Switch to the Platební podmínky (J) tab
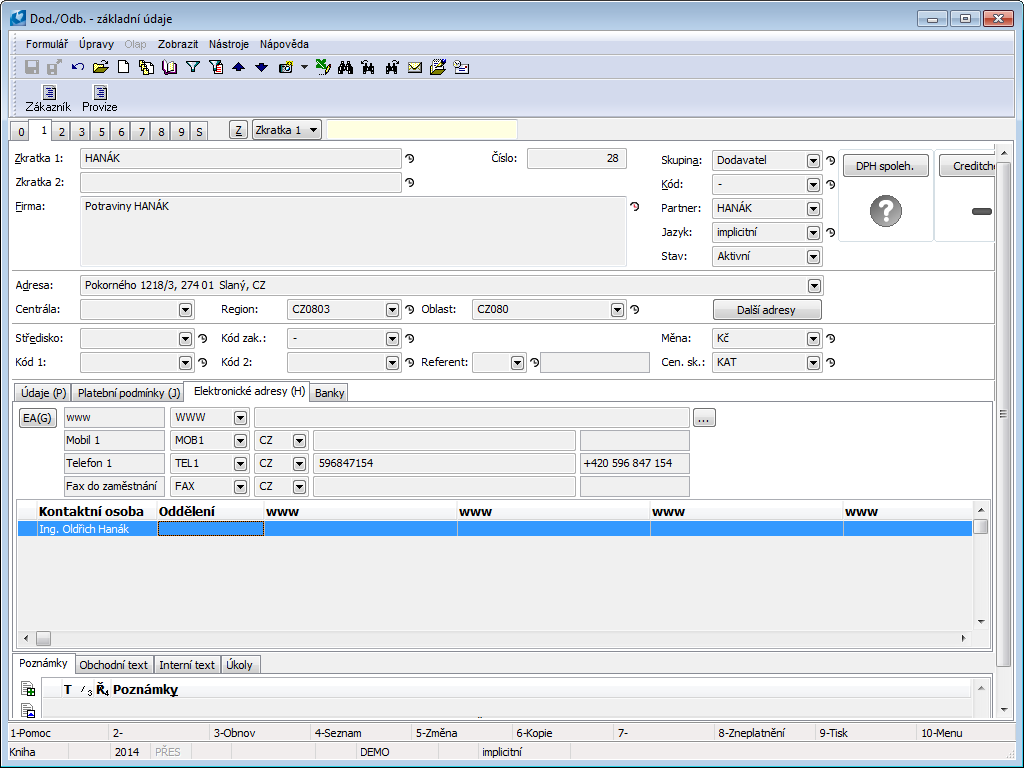 tap(129, 393)
